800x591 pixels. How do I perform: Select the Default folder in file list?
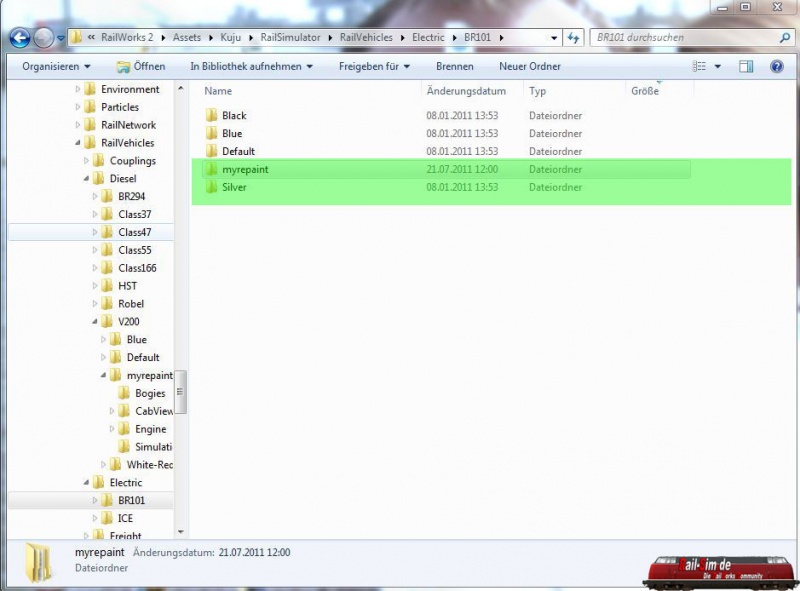click(238, 152)
